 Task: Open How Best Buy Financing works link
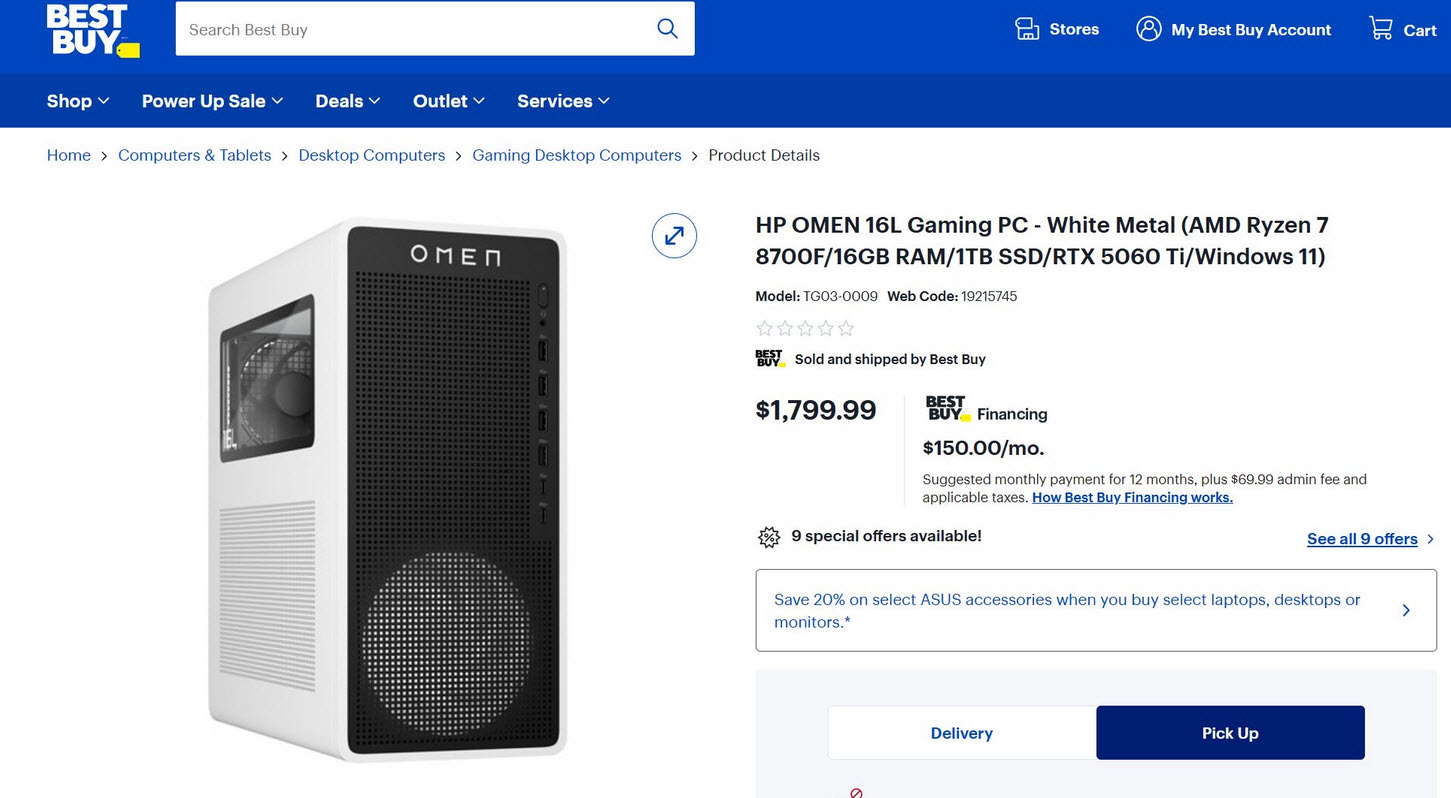[1132, 498]
